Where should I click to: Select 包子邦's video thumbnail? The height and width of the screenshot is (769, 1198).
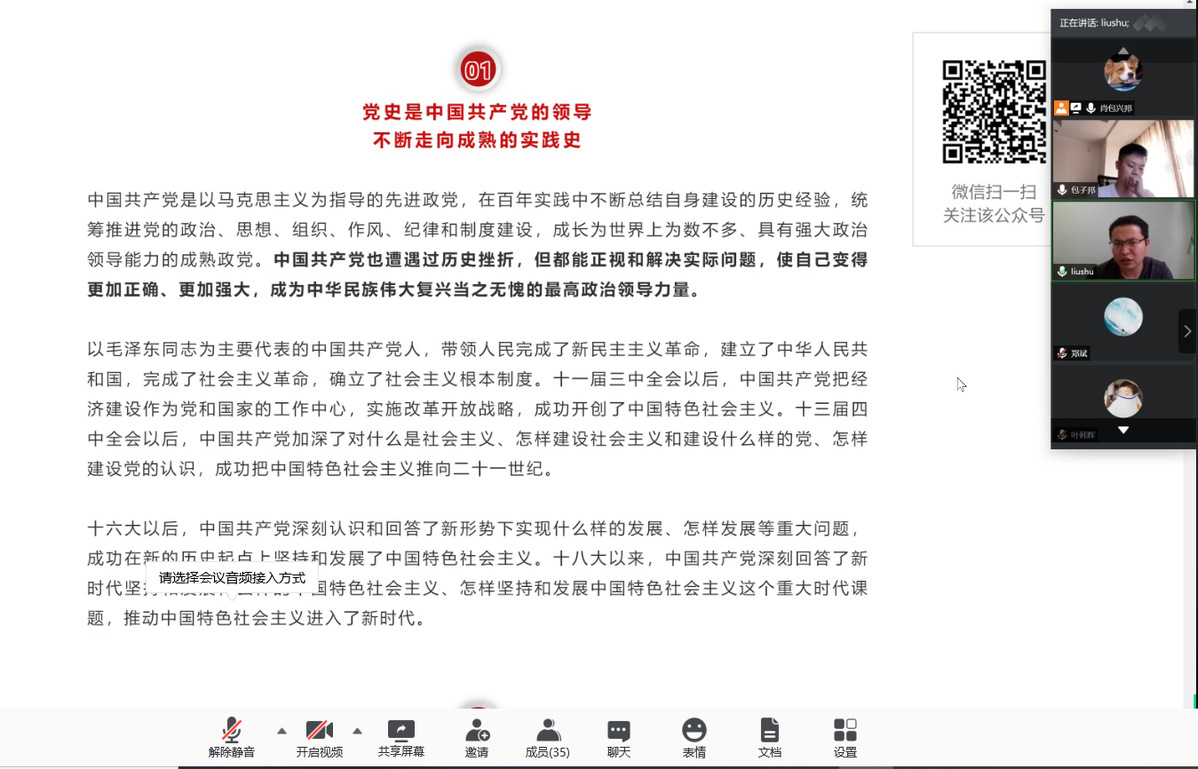pos(1123,158)
